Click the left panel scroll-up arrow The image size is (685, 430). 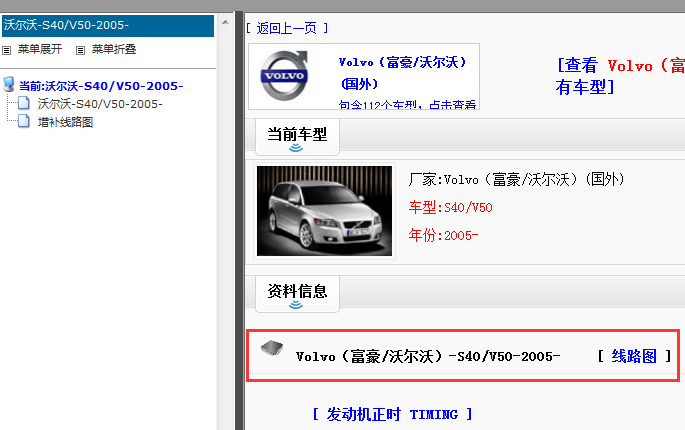tap(225, 22)
